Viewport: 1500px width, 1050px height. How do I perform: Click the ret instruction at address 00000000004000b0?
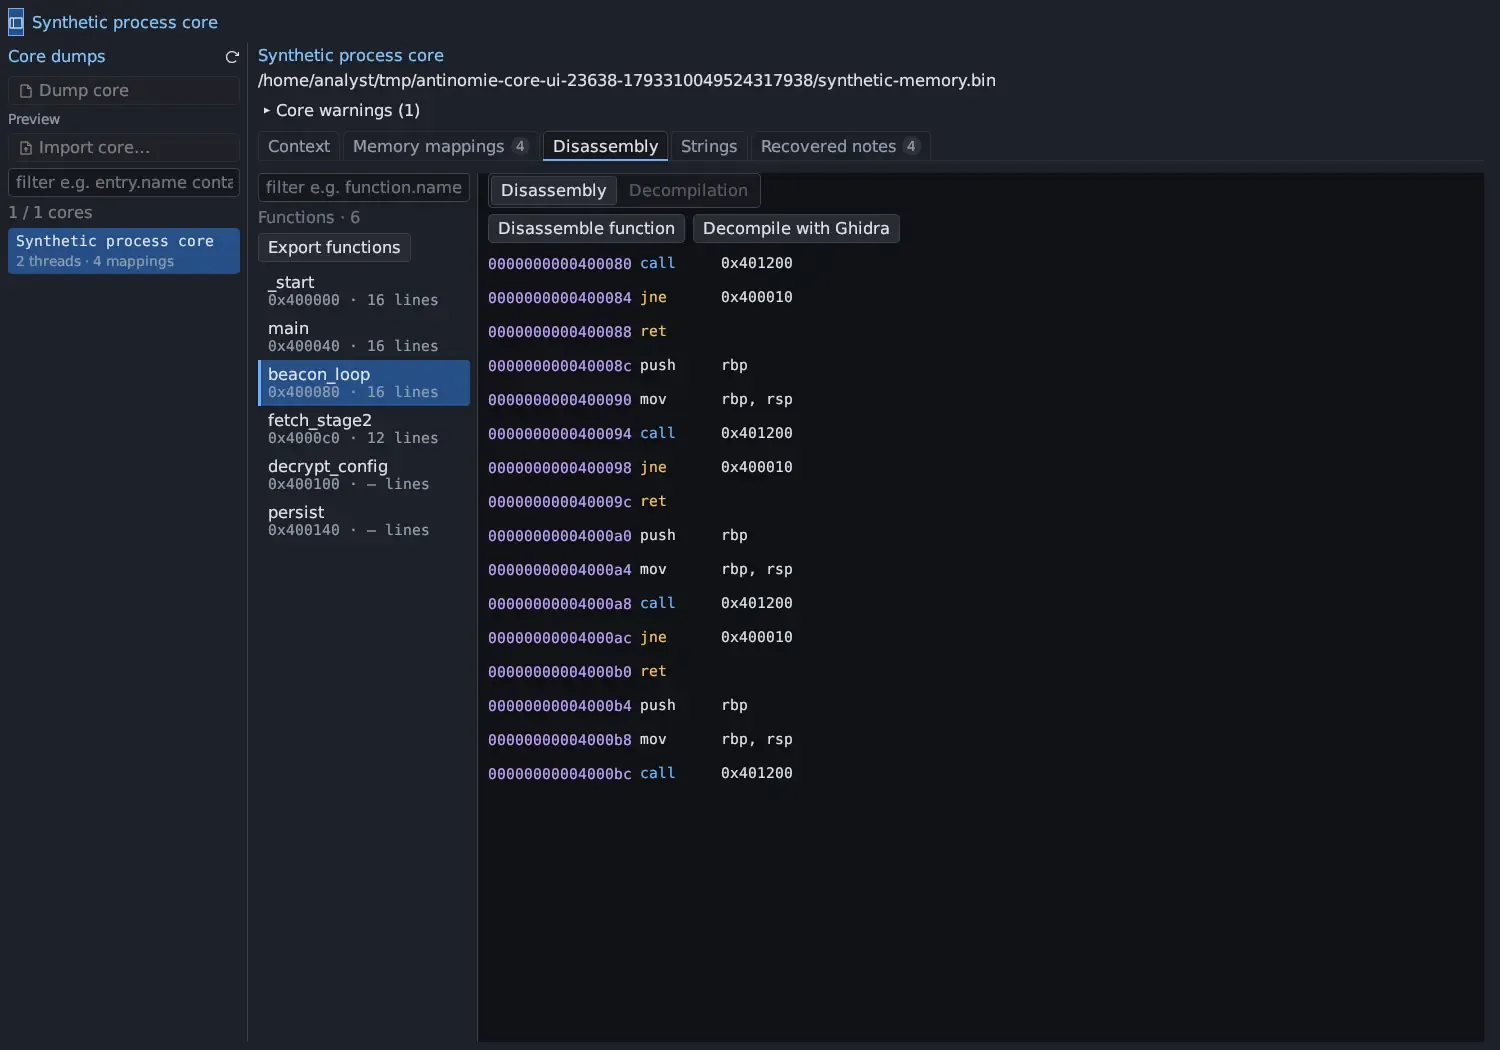point(653,672)
